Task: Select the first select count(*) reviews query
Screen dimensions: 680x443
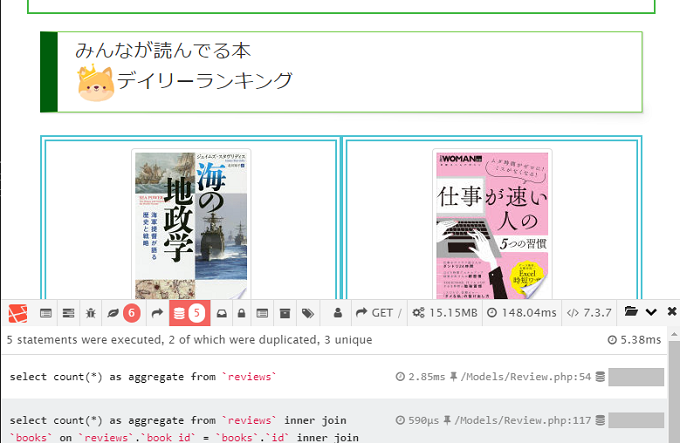Action: 334,377
